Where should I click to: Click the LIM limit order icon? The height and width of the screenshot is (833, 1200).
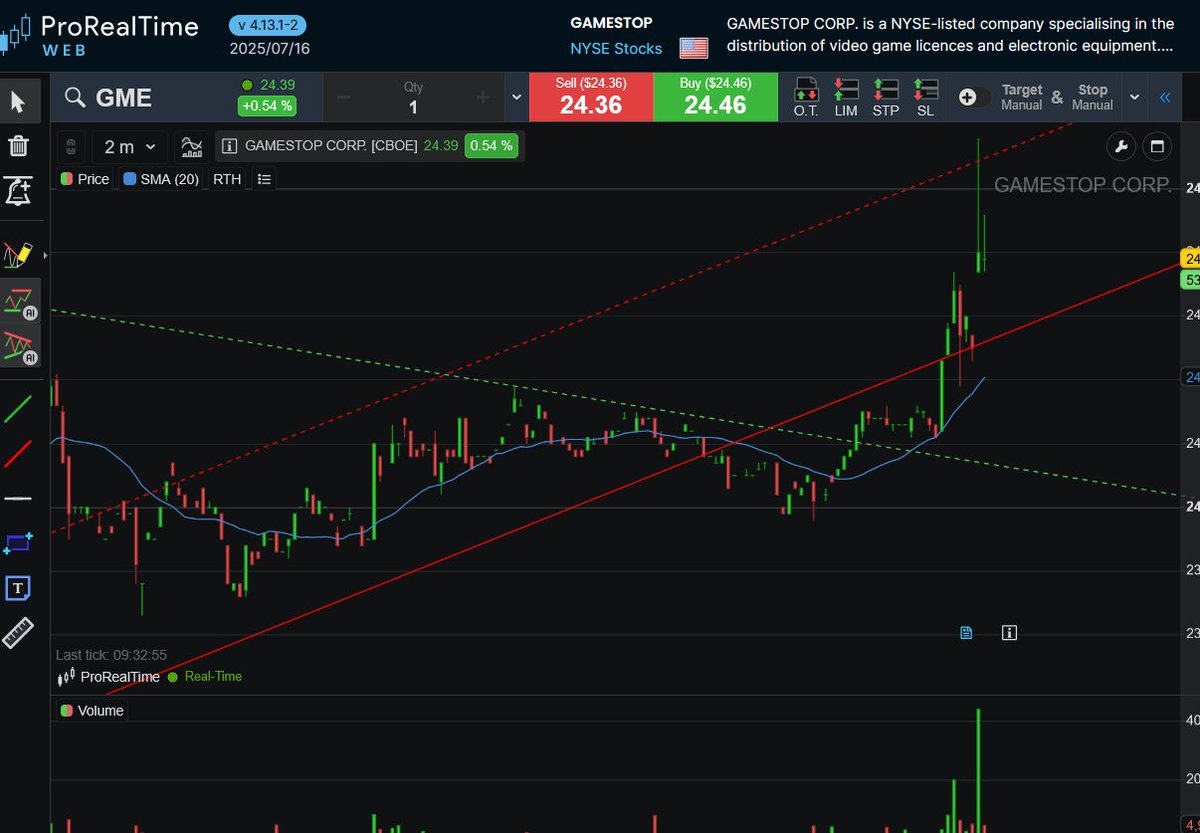tap(846, 98)
